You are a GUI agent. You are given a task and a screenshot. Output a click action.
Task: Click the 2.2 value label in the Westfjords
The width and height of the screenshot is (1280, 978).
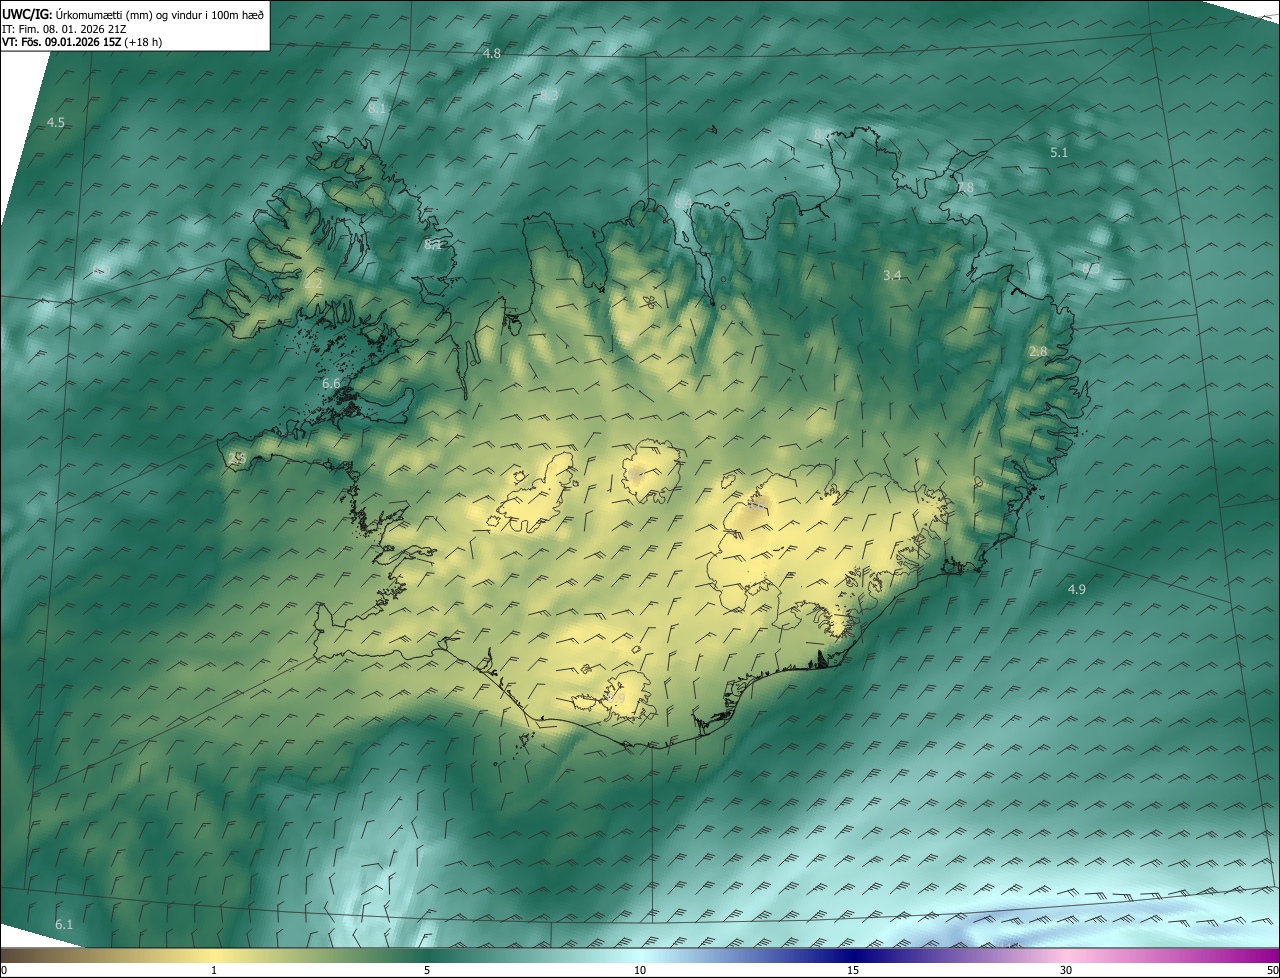pyautogui.click(x=314, y=283)
